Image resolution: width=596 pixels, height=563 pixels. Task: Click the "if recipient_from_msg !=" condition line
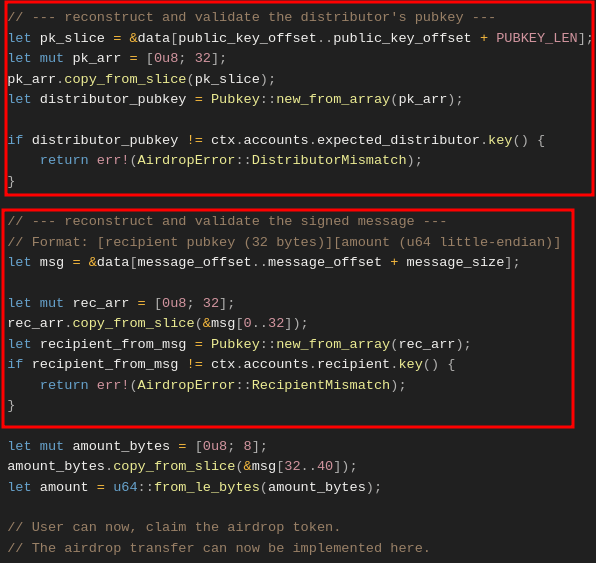point(231,364)
